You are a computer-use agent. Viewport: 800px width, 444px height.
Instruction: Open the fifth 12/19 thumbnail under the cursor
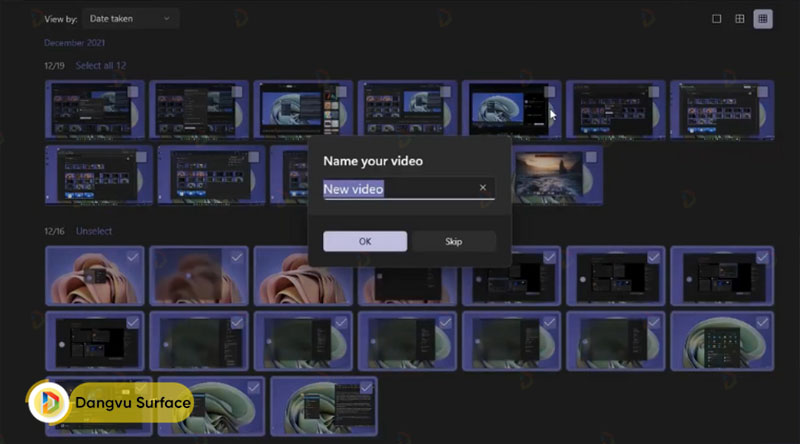click(x=511, y=110)
